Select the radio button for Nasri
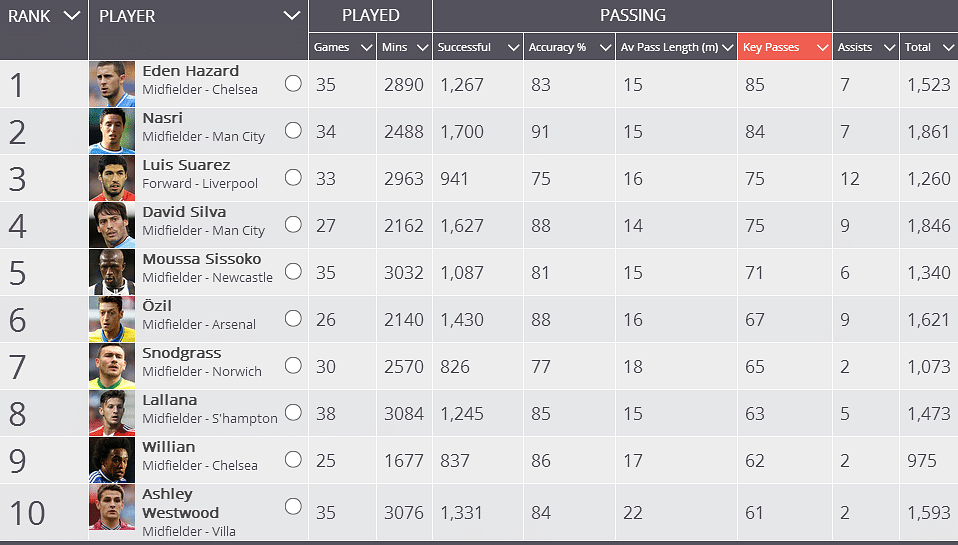958x545 pixels. (x=293, y=130)
